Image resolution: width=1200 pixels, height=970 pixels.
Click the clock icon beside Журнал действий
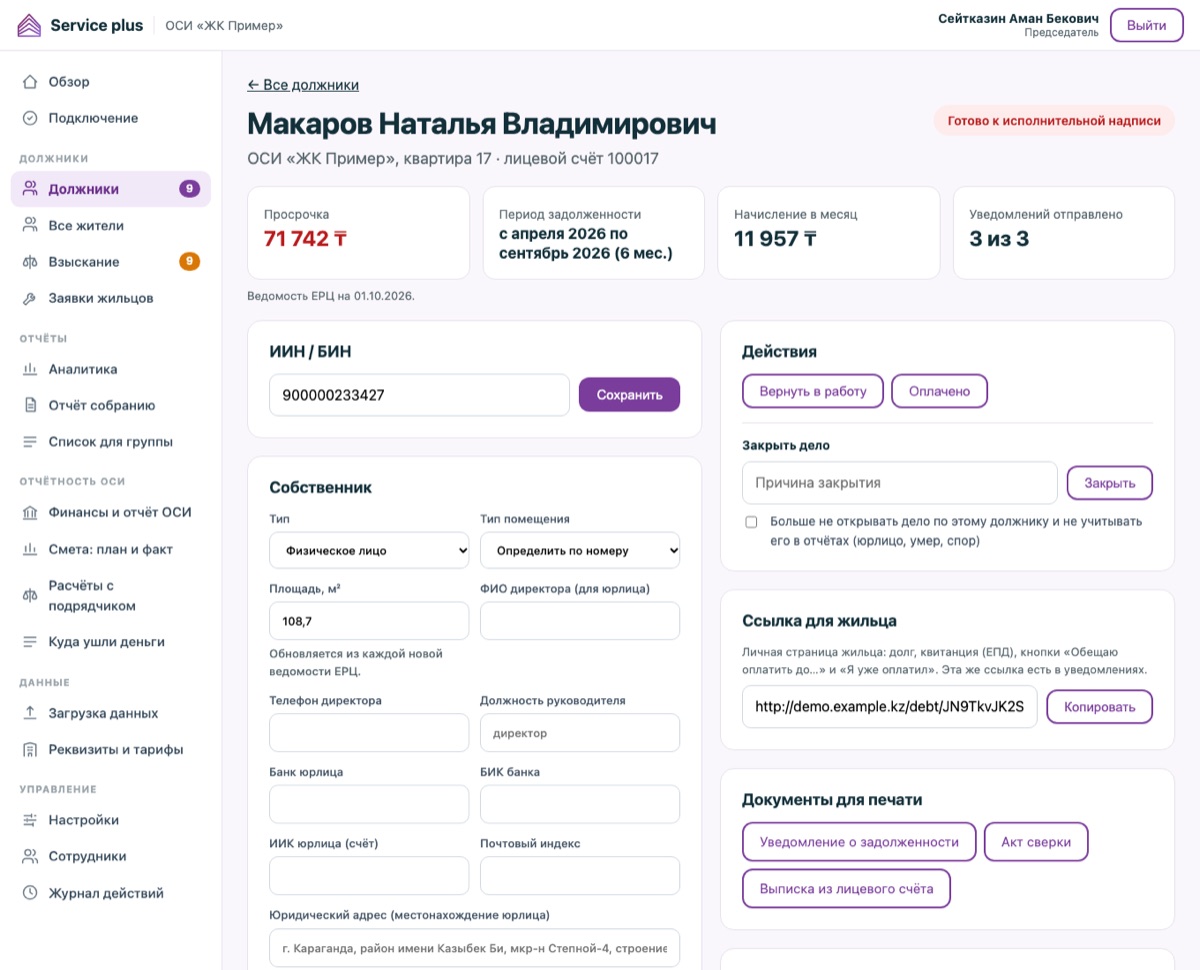30,893
